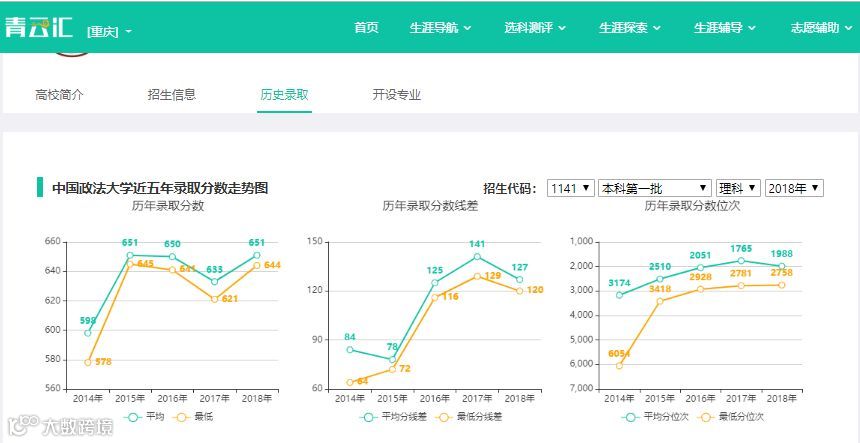Click the 招生代码 label

[510, 188]
